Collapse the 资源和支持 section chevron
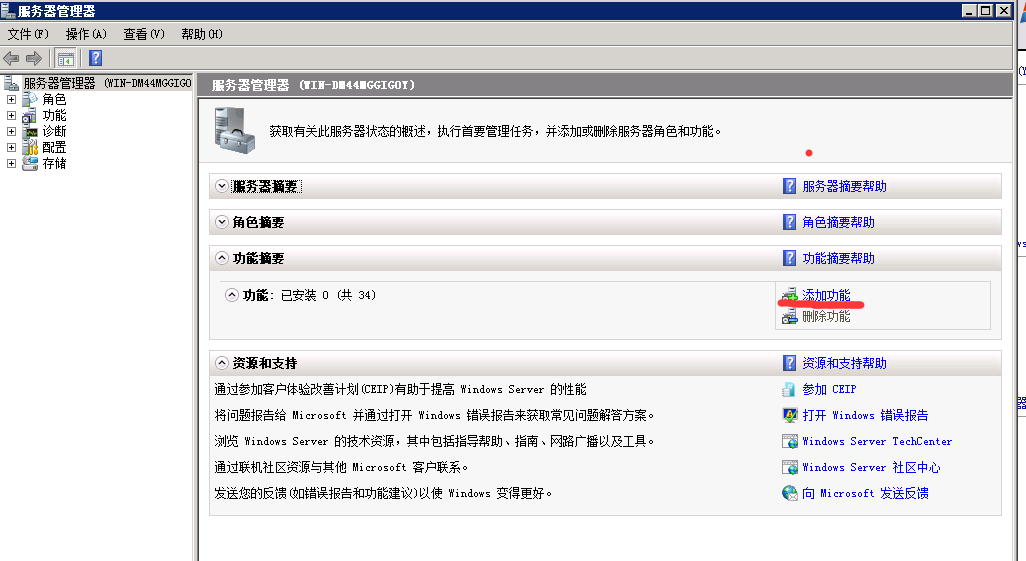 click(x=222, y=363)
